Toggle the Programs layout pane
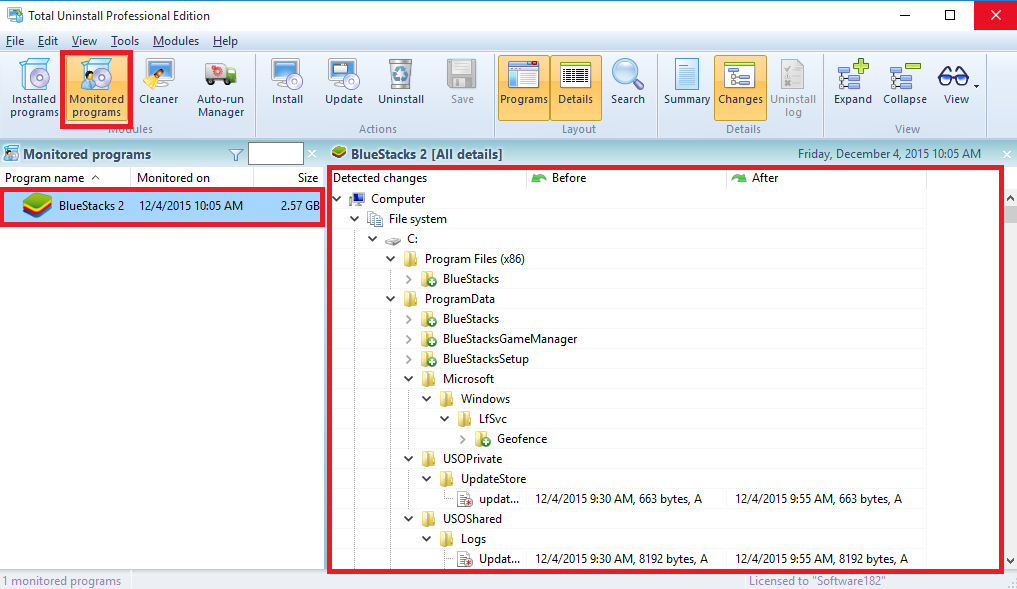The image size is (1017, 589). pos(523,87)
